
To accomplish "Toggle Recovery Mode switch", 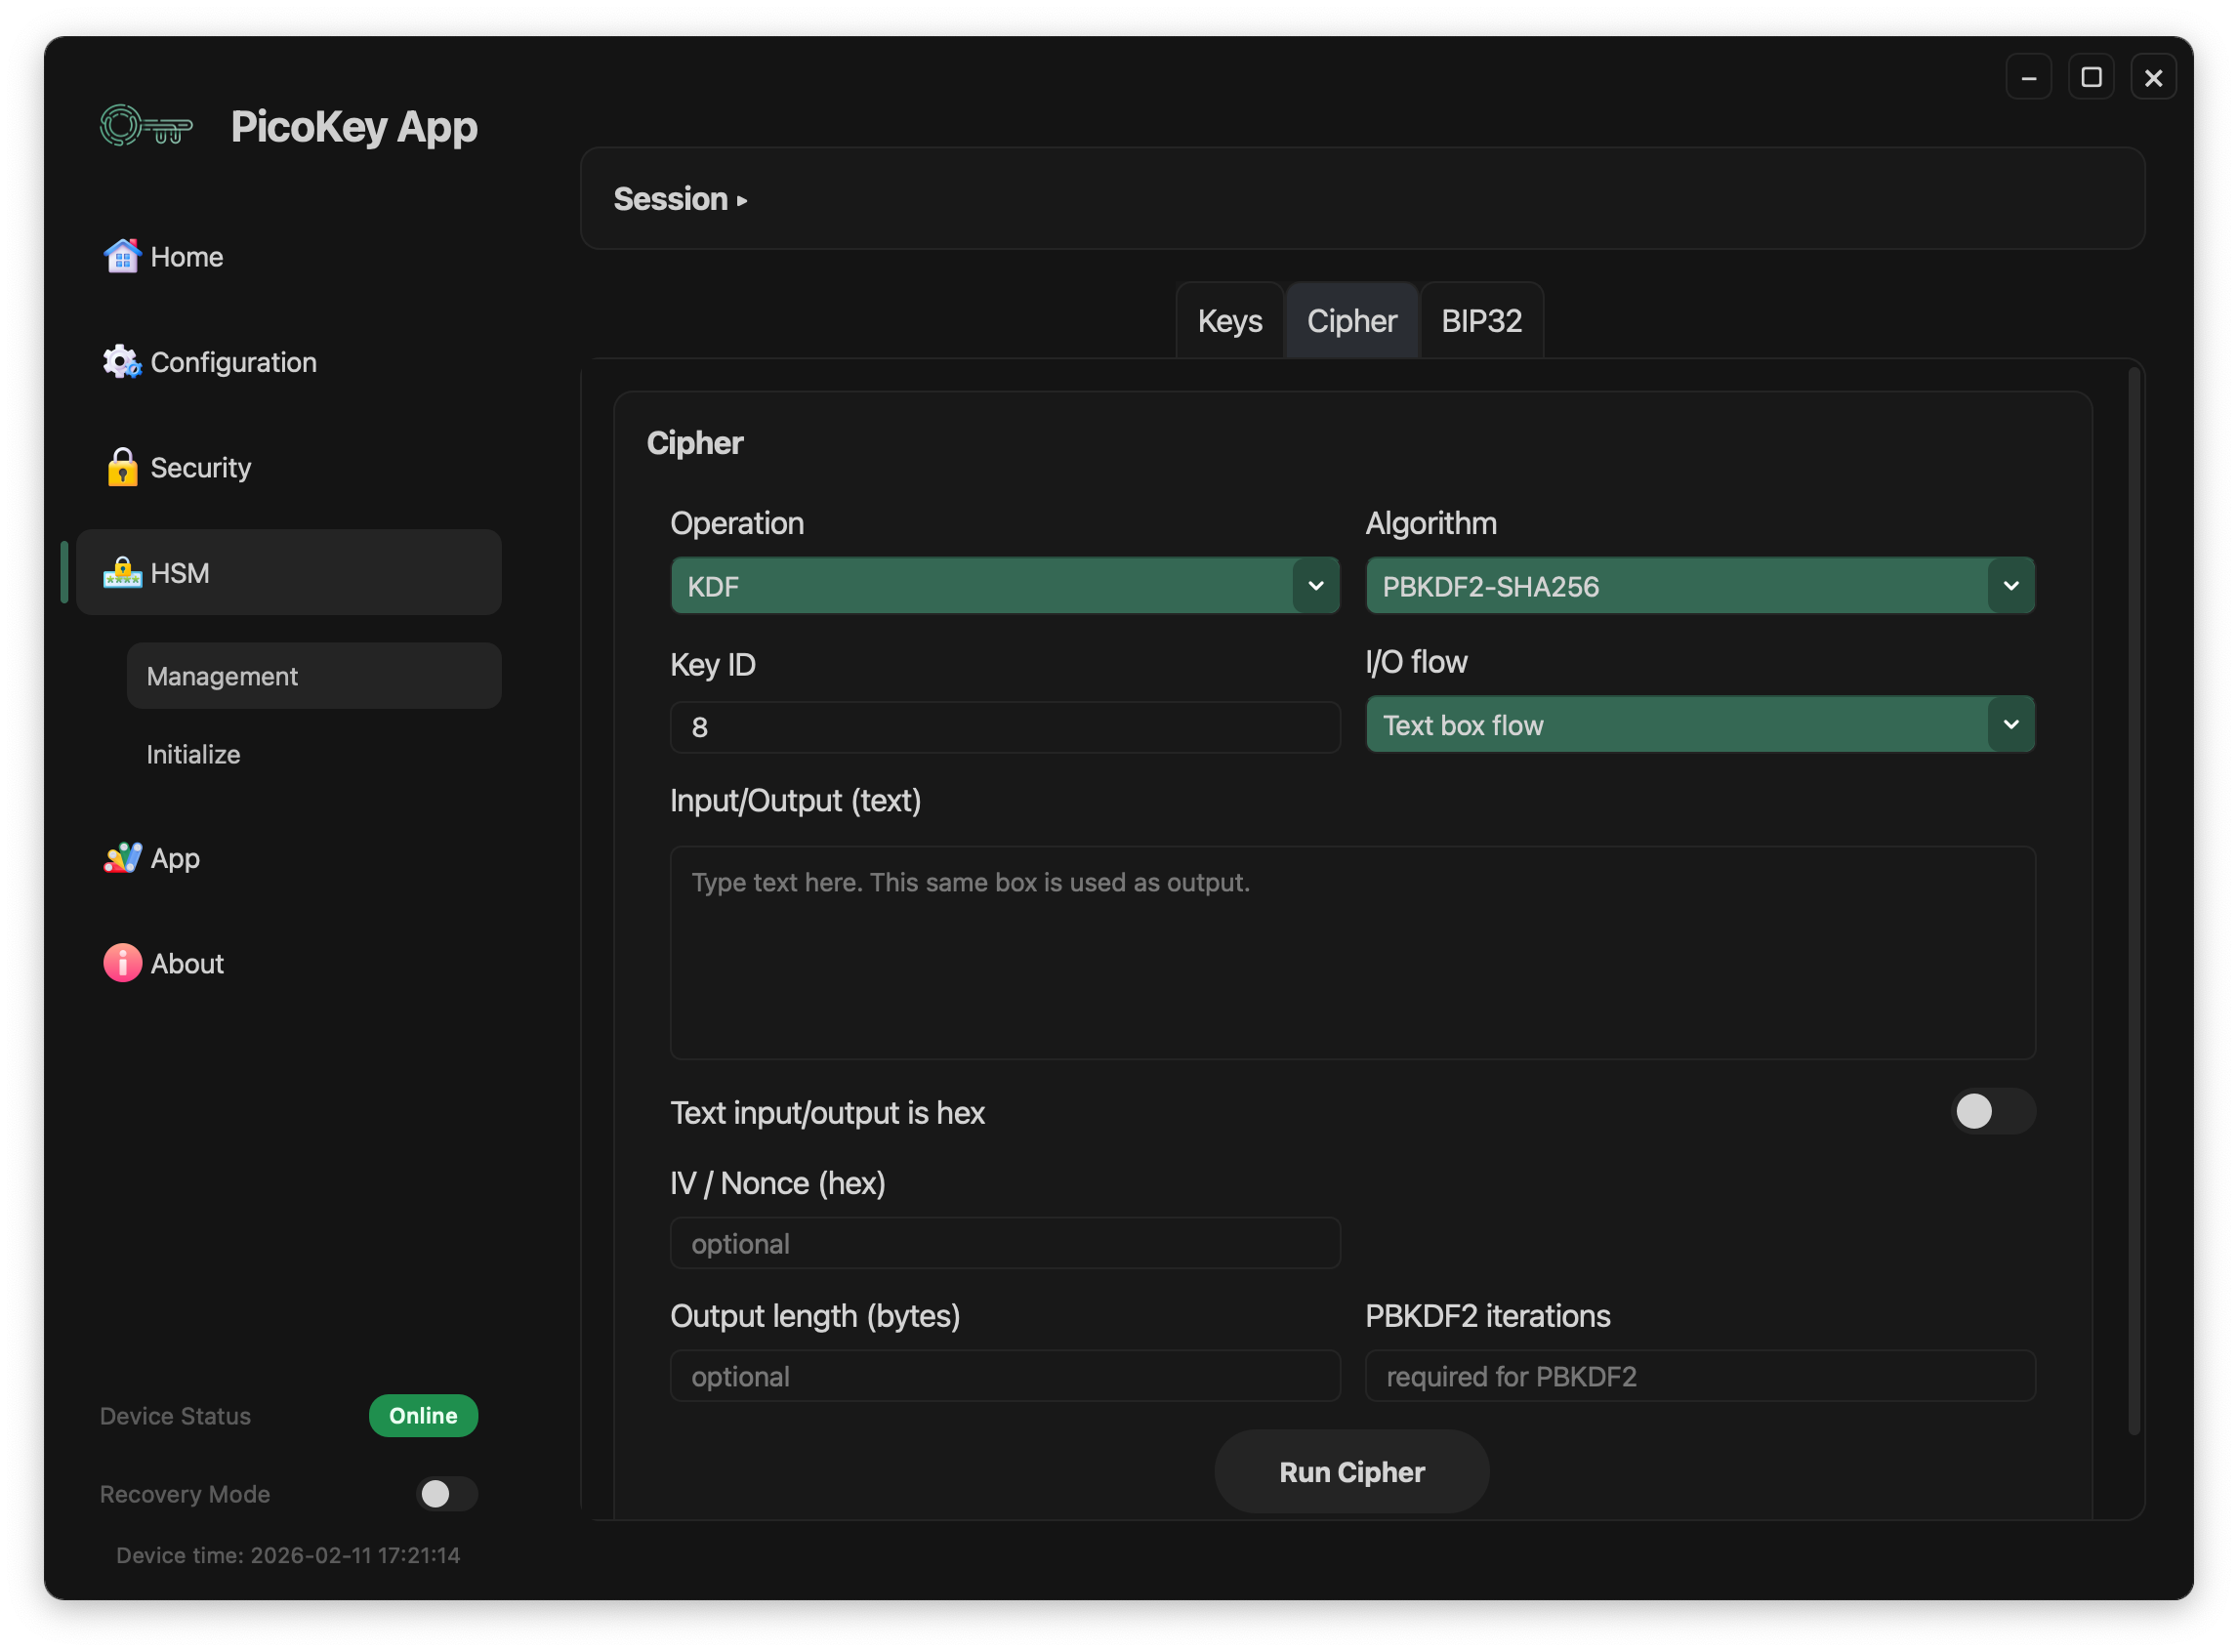I will click(x=446, y=1493).
